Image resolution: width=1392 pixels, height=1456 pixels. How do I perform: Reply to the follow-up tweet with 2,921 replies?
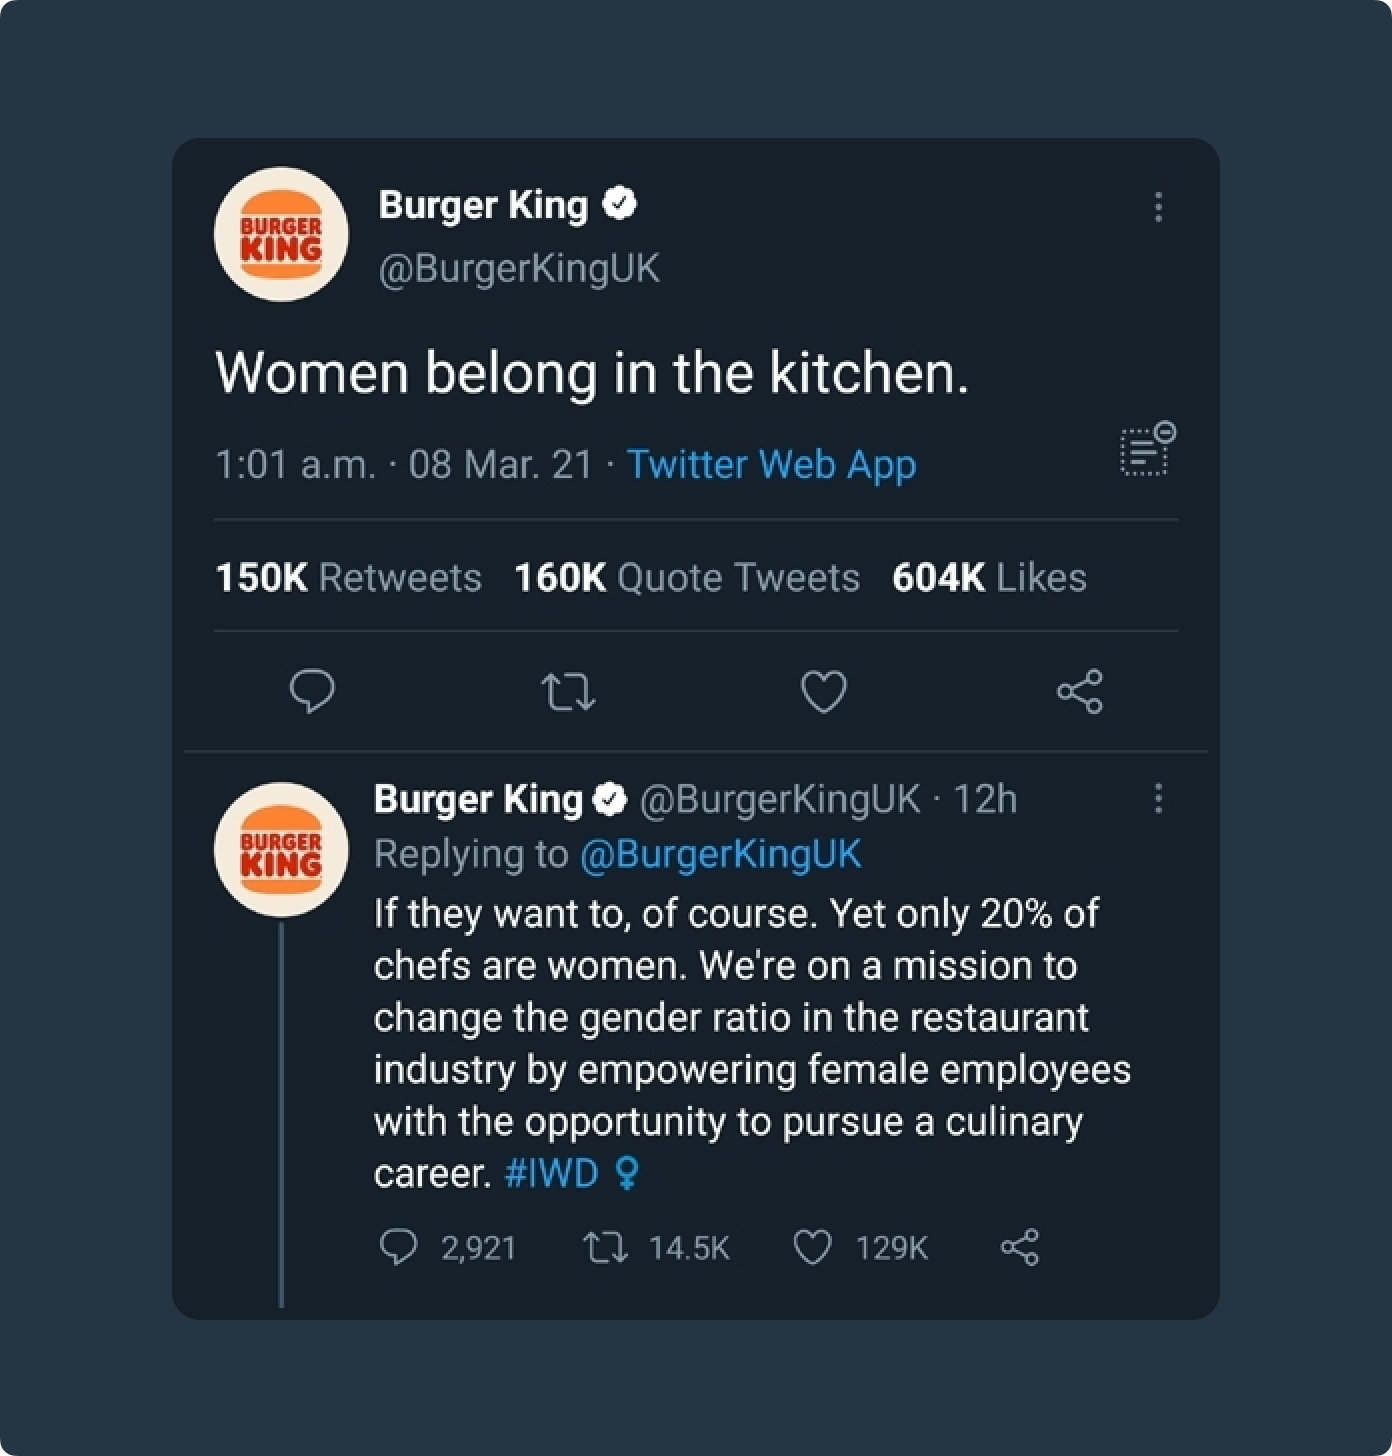tap(399, 1247)
